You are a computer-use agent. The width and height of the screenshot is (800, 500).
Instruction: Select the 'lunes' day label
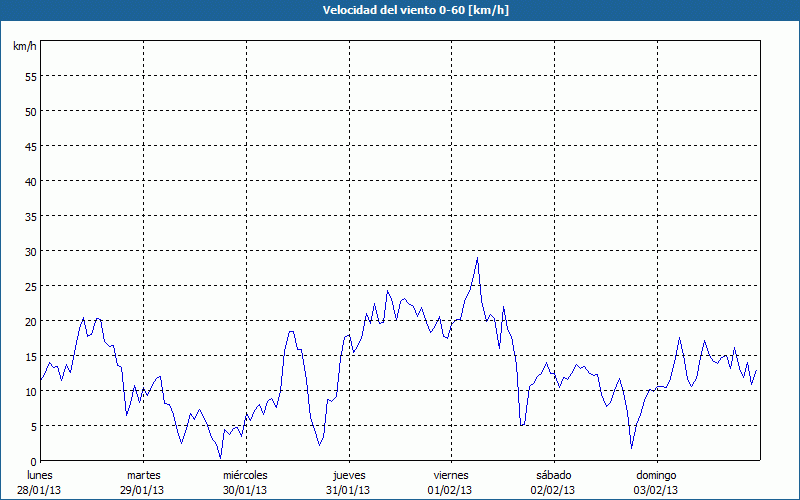pyautogui.click(x=40, y=475)
